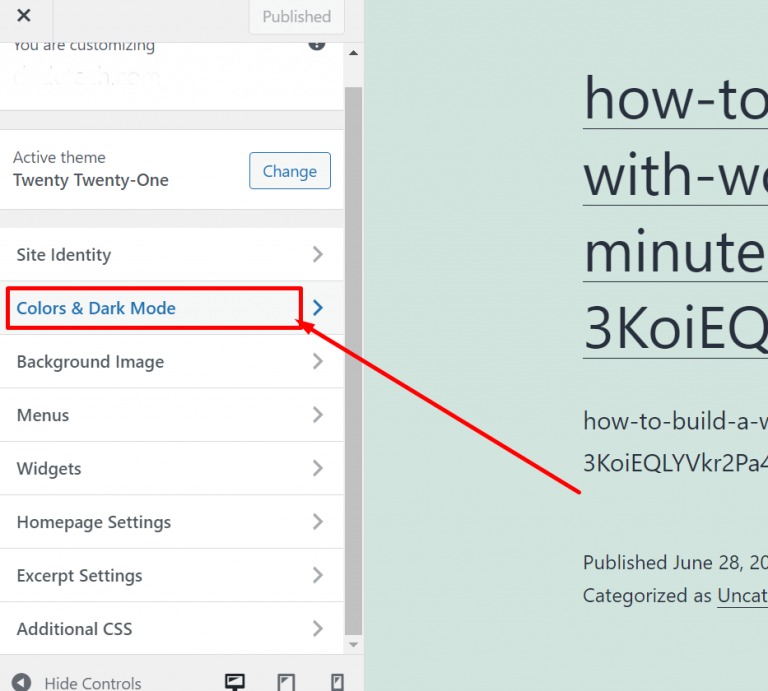Switch to mobile preview mode

(x=337, y=682)
